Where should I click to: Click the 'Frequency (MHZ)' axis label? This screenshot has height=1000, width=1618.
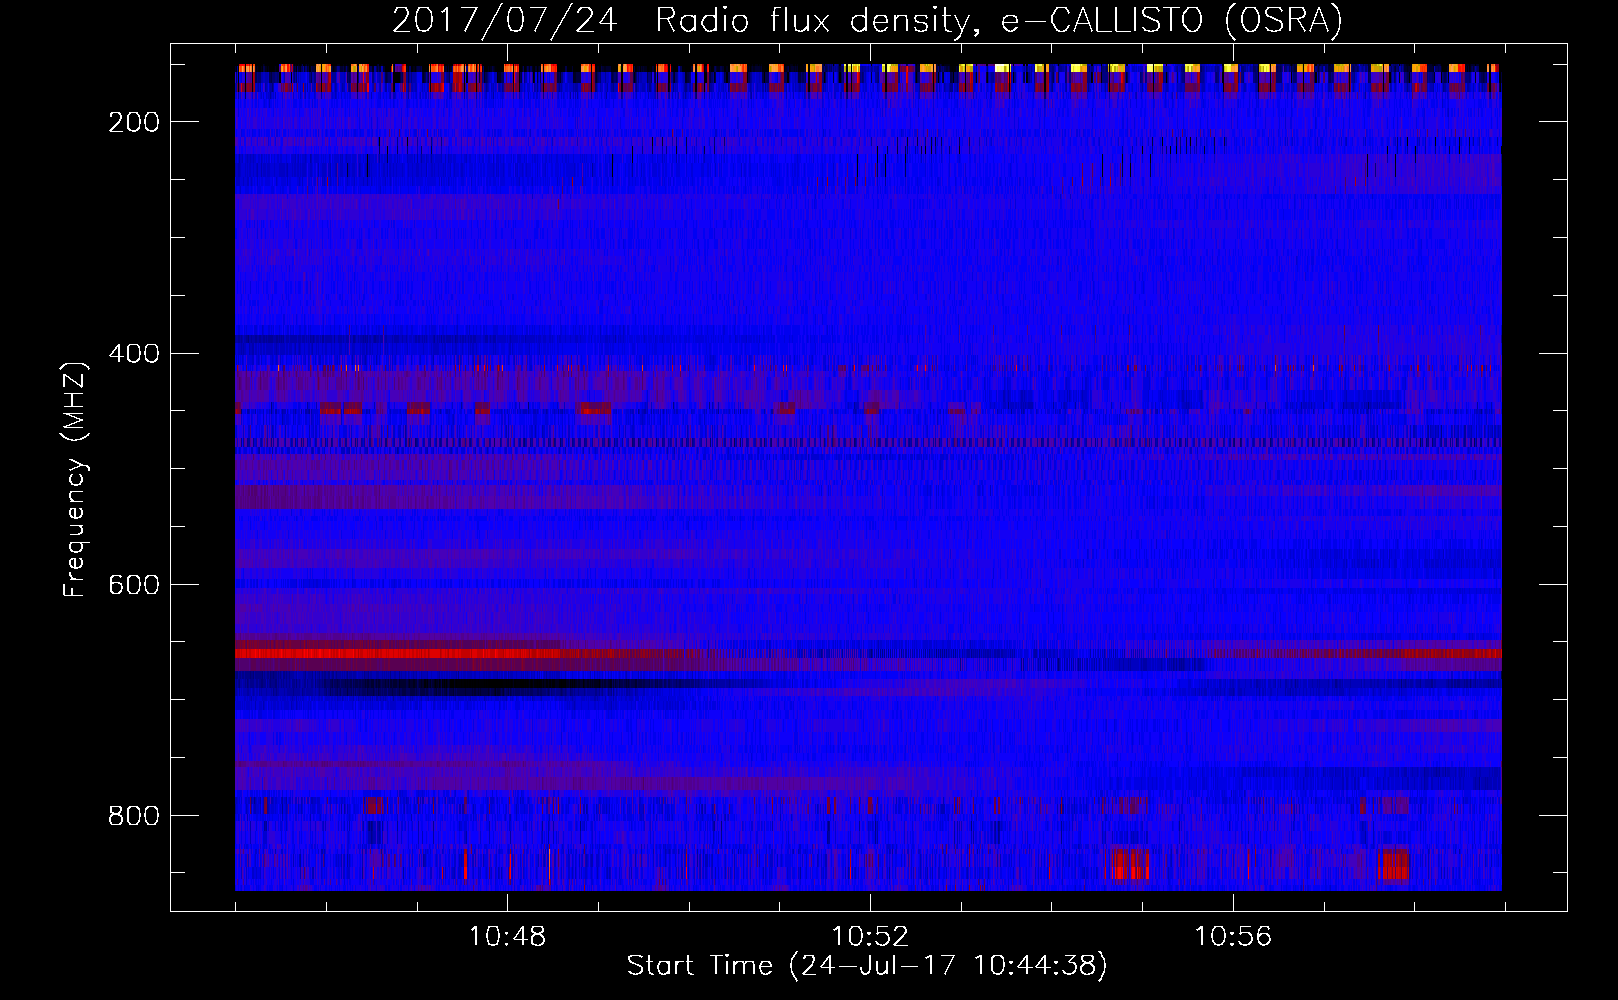click(x=75, y=479)
